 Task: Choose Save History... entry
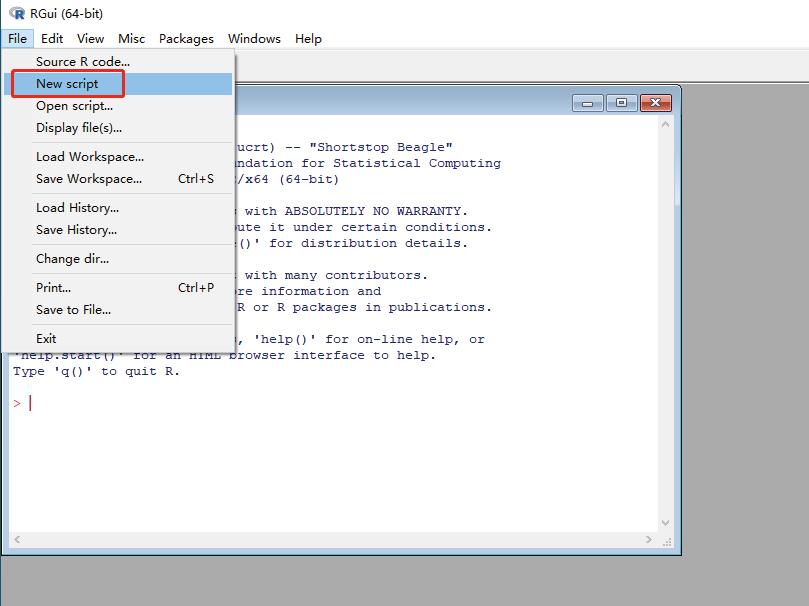pos(76,230)
